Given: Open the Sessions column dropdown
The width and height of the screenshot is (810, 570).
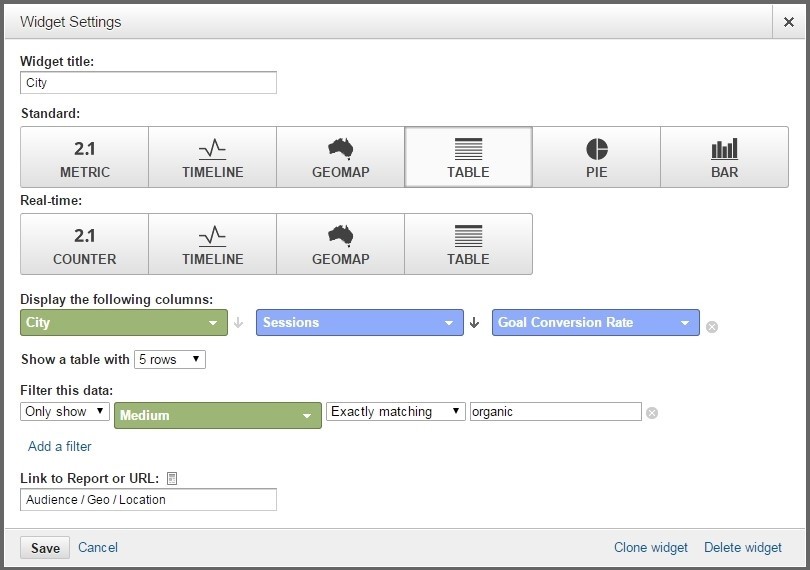Looking at the screenshot, I should click(360, 323).
